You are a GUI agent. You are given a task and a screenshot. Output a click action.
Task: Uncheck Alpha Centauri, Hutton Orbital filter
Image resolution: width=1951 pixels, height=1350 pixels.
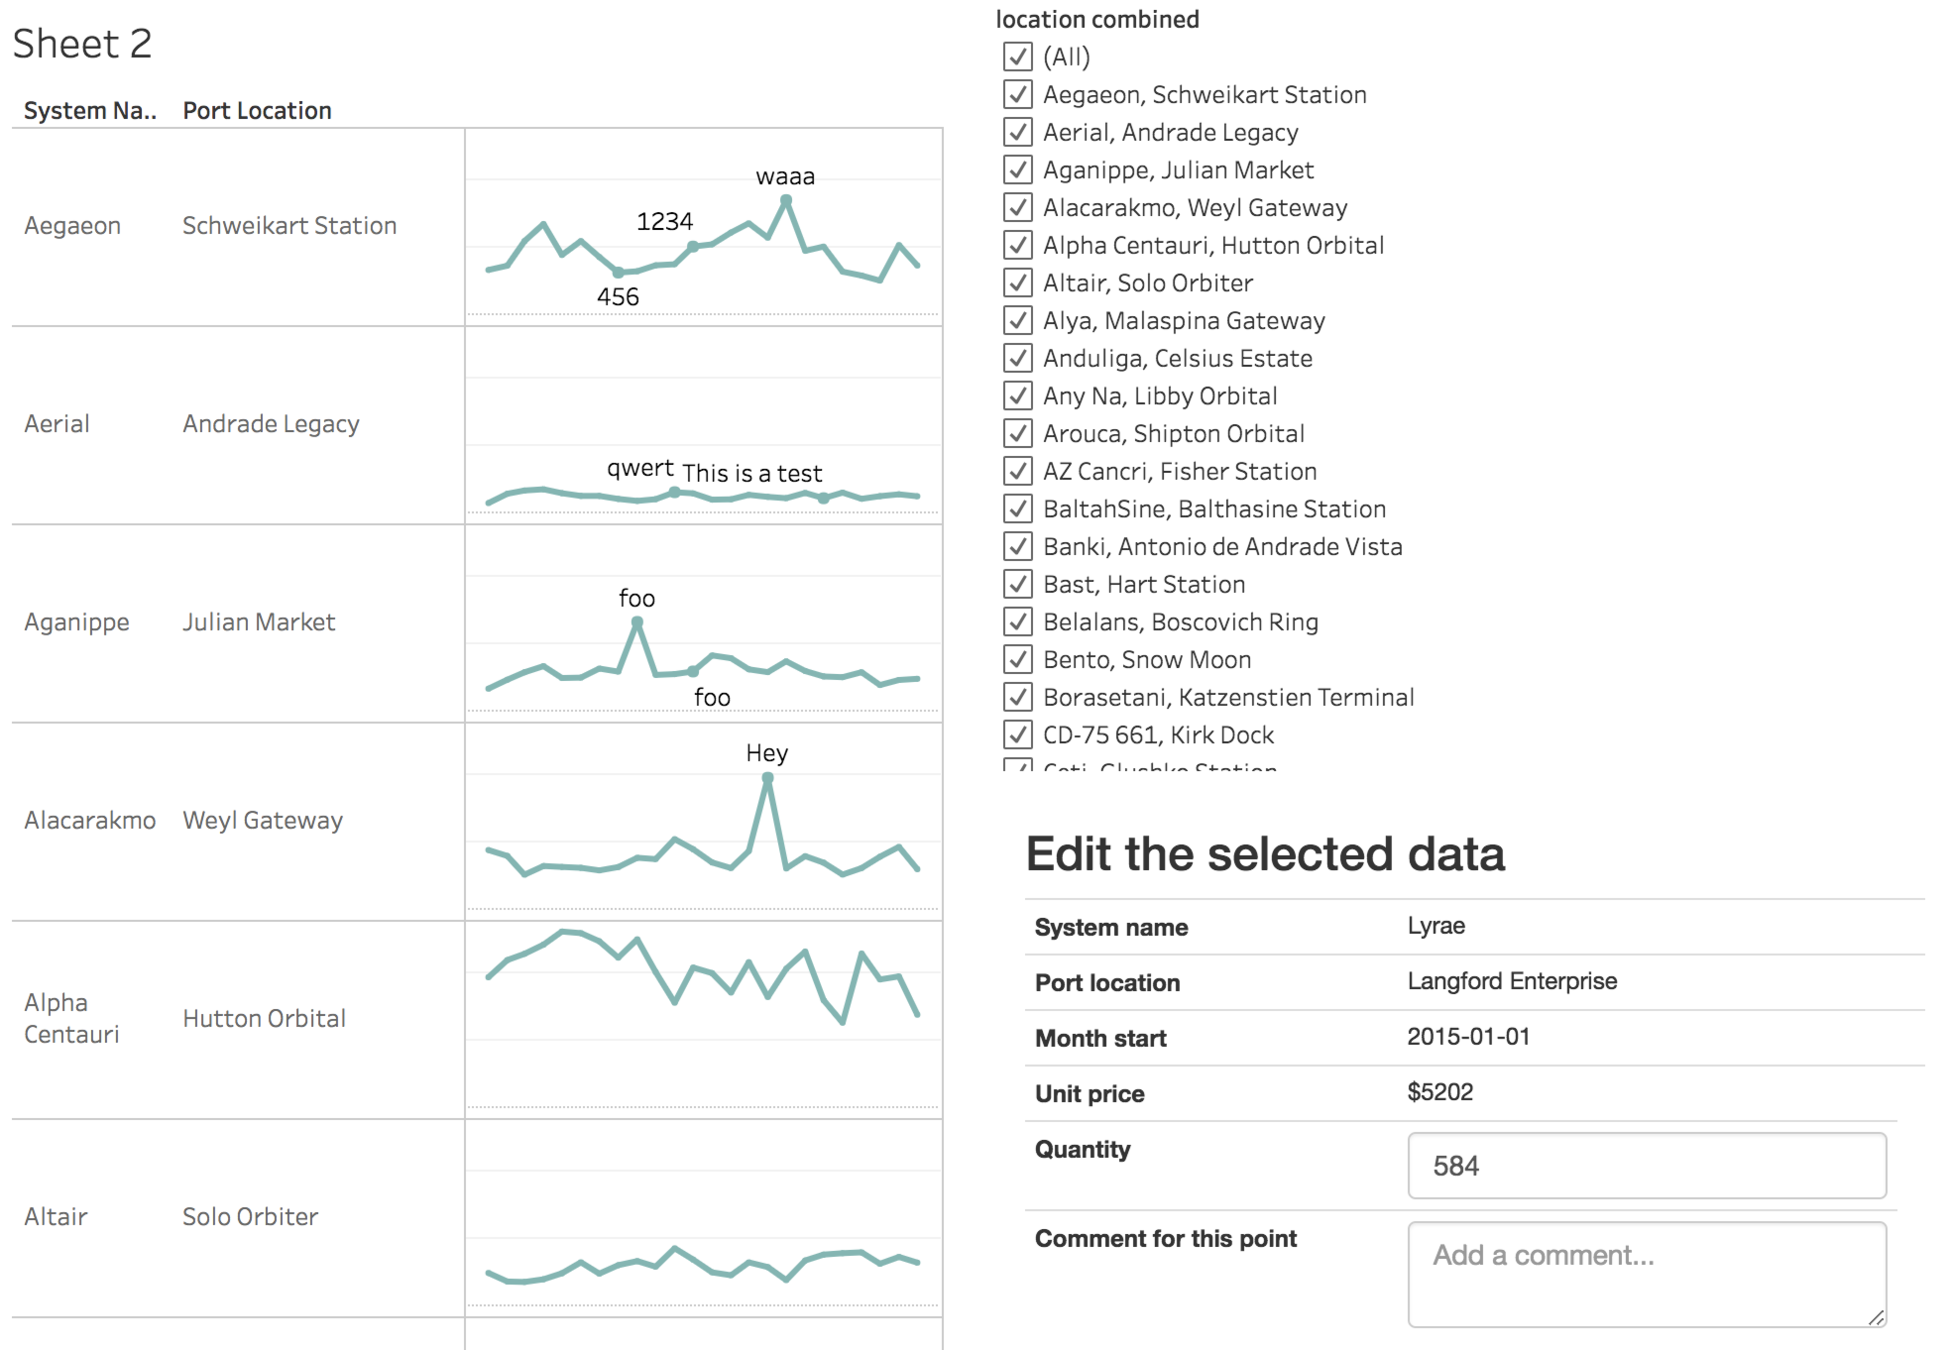[x=1017, y=245]
